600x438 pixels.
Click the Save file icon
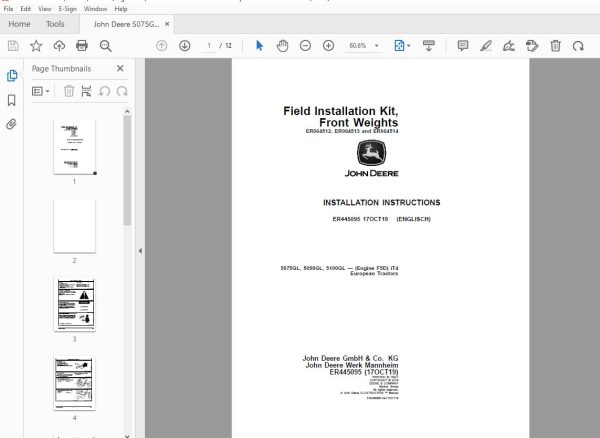(13, 46)
